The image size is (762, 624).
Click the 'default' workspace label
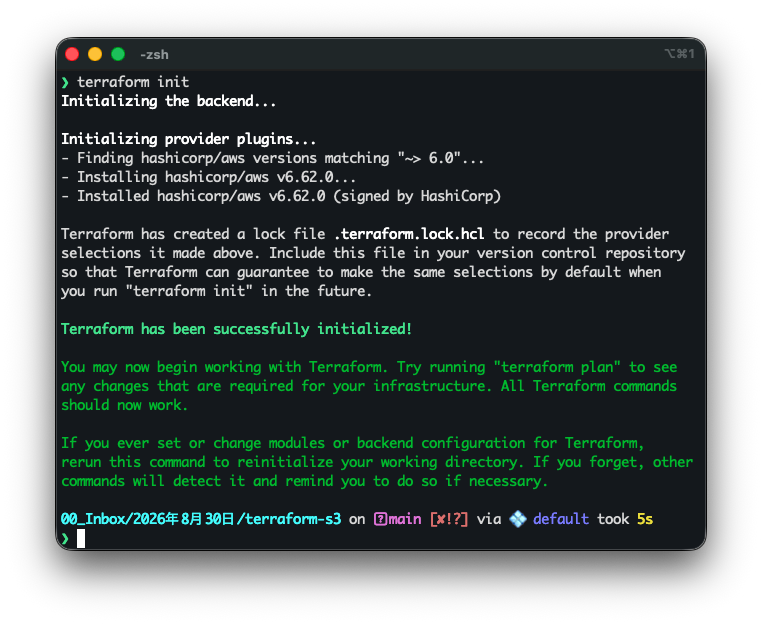point(561,519)
